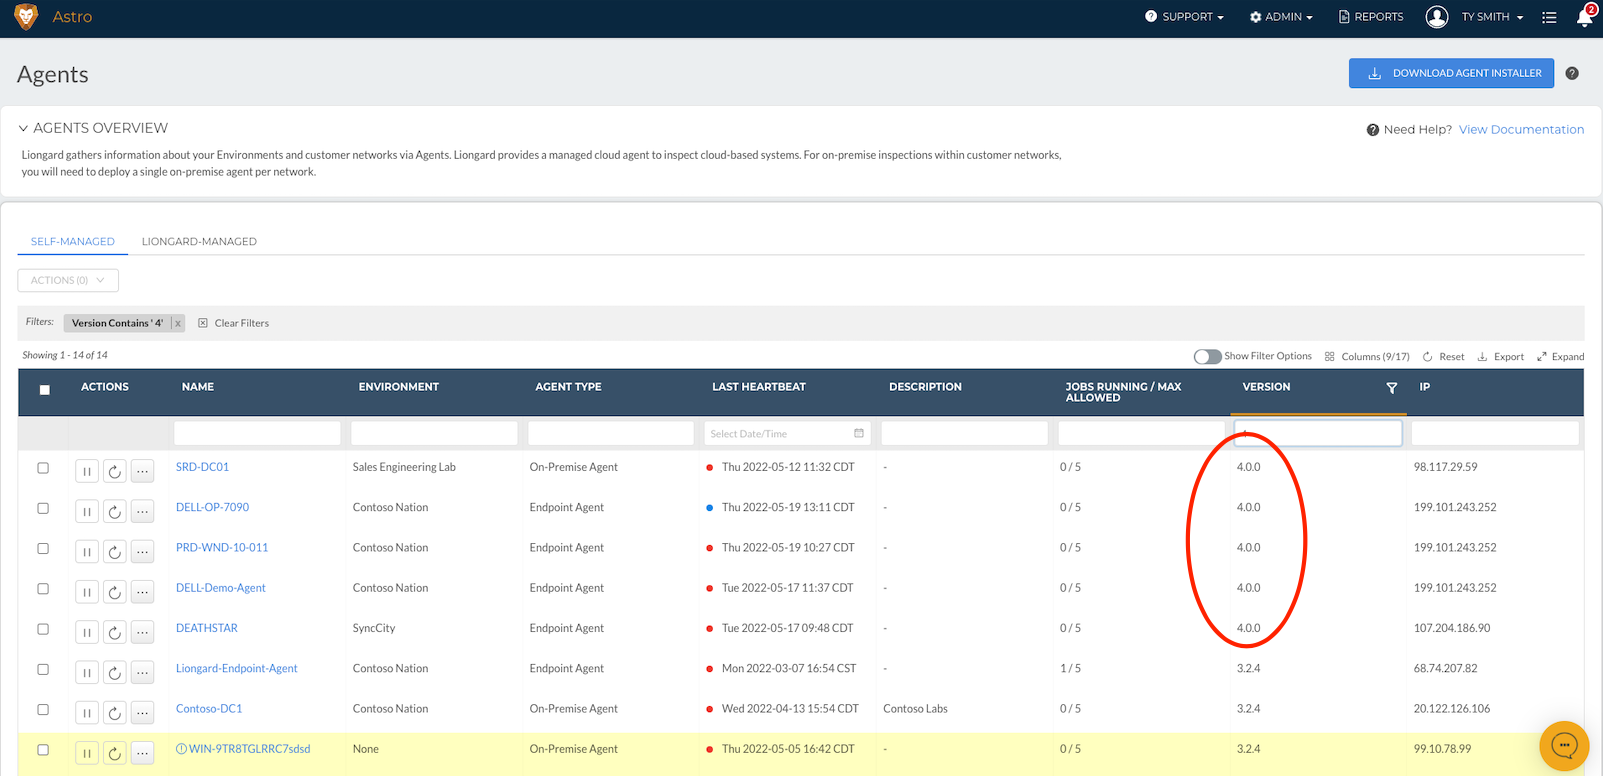Click the help question mark beside Download button
This screenshot has width=1603, height=776.
click(x=1572, y=73)
